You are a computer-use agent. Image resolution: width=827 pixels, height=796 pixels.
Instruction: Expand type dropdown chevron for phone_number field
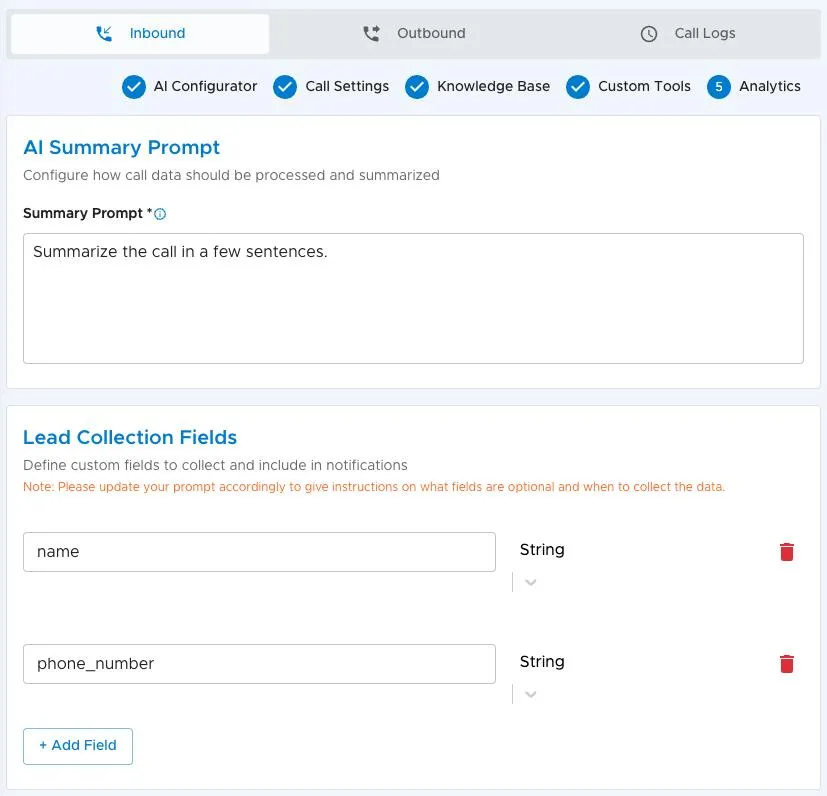pyautogui.click(x=531, y=694)
